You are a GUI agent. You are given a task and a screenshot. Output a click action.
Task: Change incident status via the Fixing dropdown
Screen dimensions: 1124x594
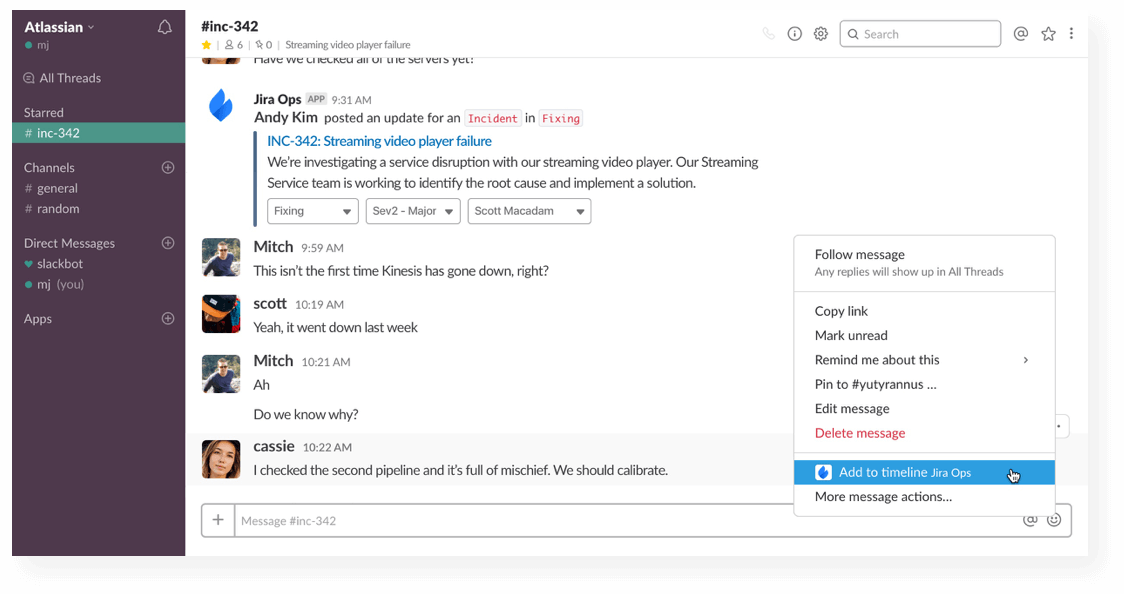(x=312, y=211)
